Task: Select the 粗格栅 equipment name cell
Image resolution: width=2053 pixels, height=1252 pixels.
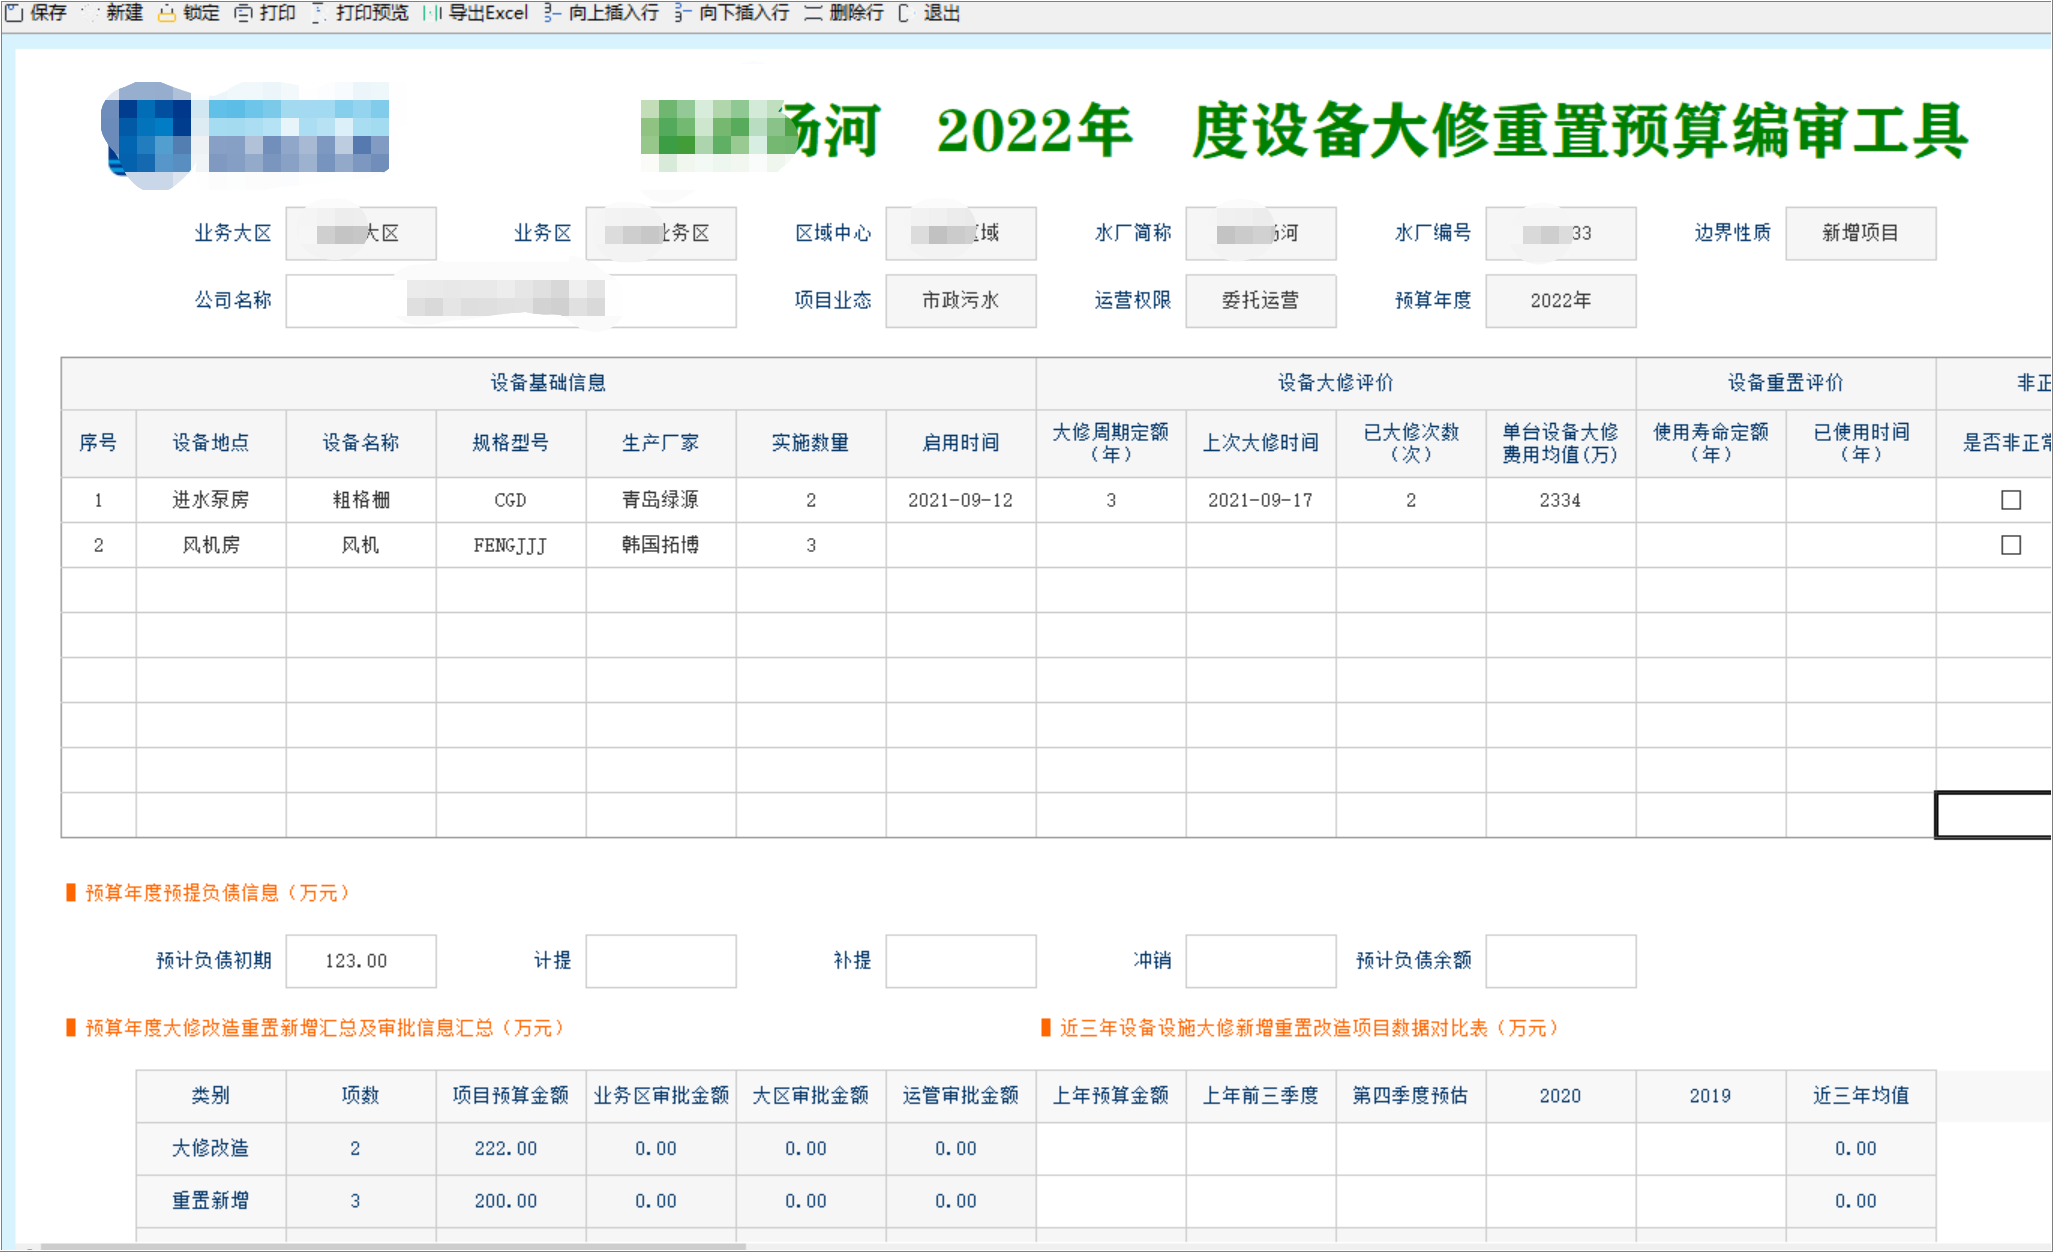Action: [x=361, y=500]
